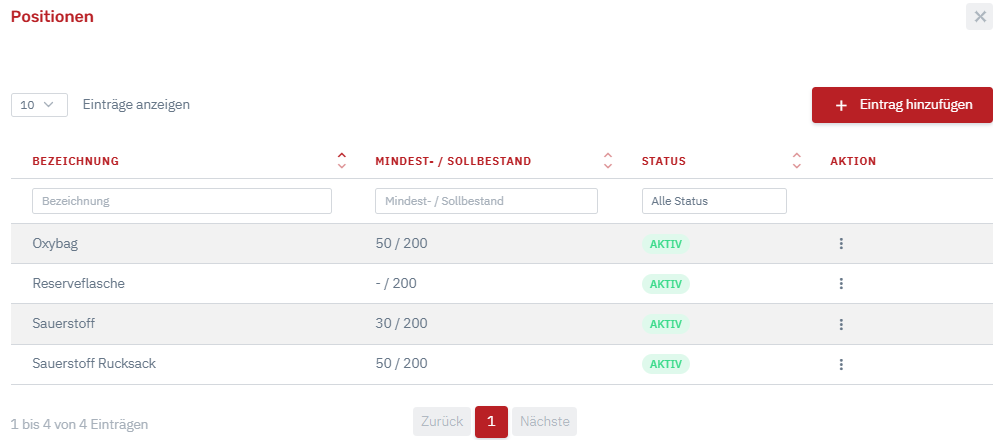The height and width of the screenshot is (440, 1004).
Task: Select page 1 in the pagination
Action: 491,422
